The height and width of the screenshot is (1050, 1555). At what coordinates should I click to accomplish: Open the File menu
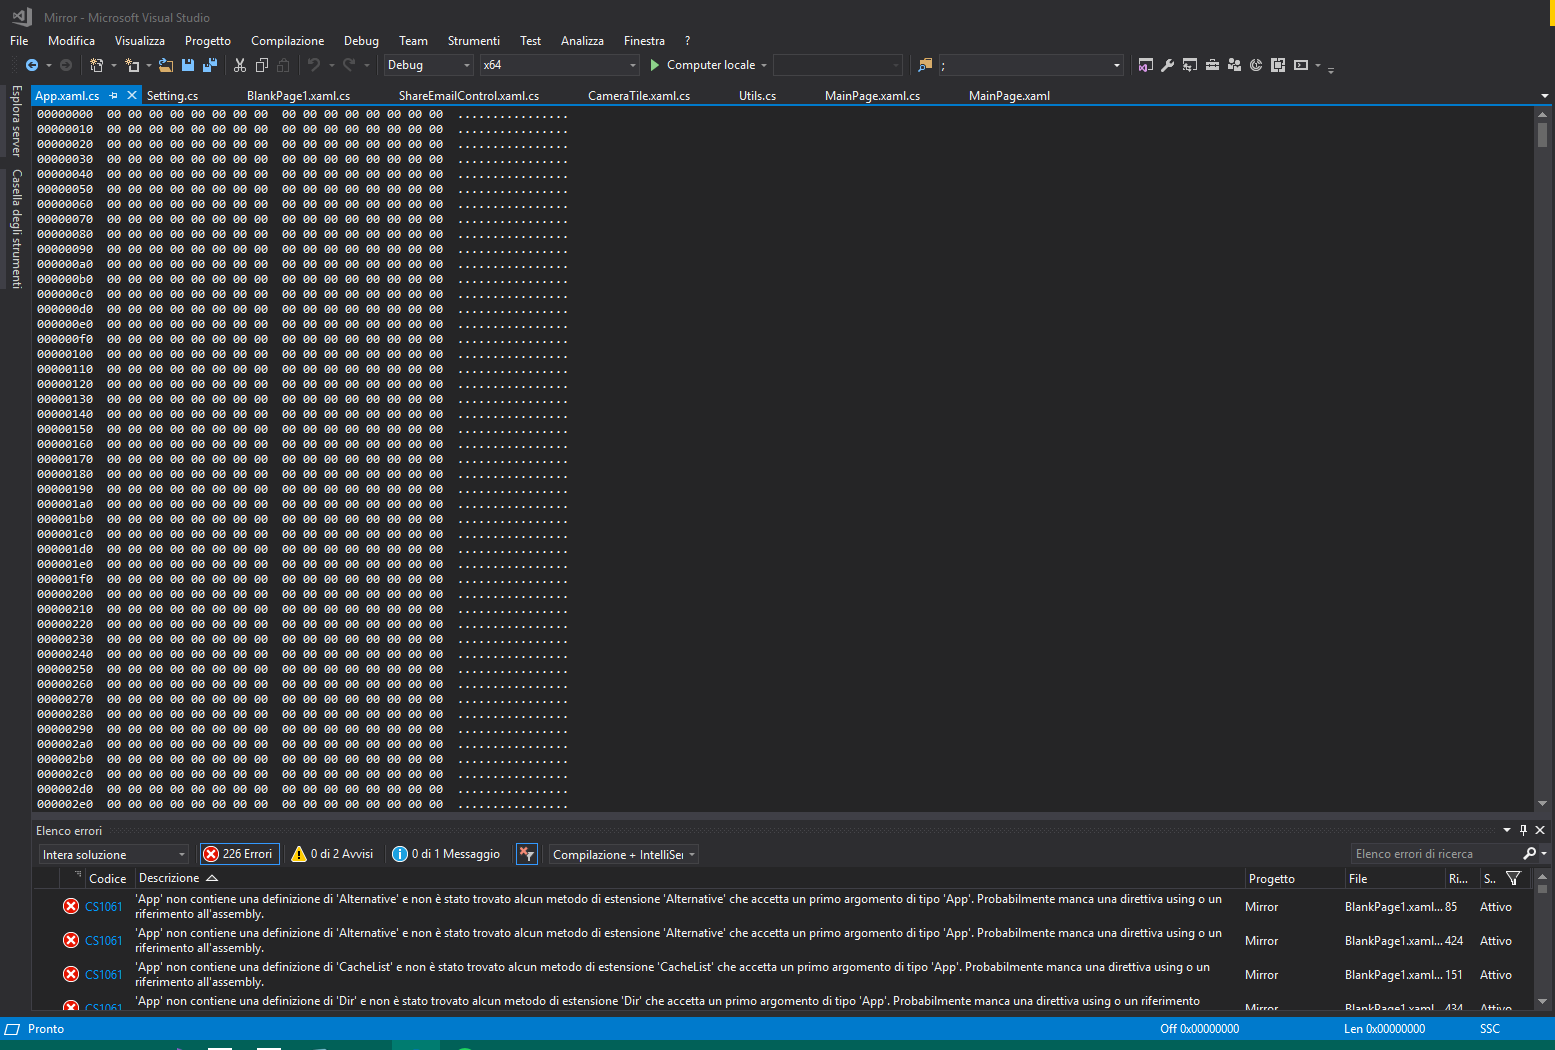point(19,41)
